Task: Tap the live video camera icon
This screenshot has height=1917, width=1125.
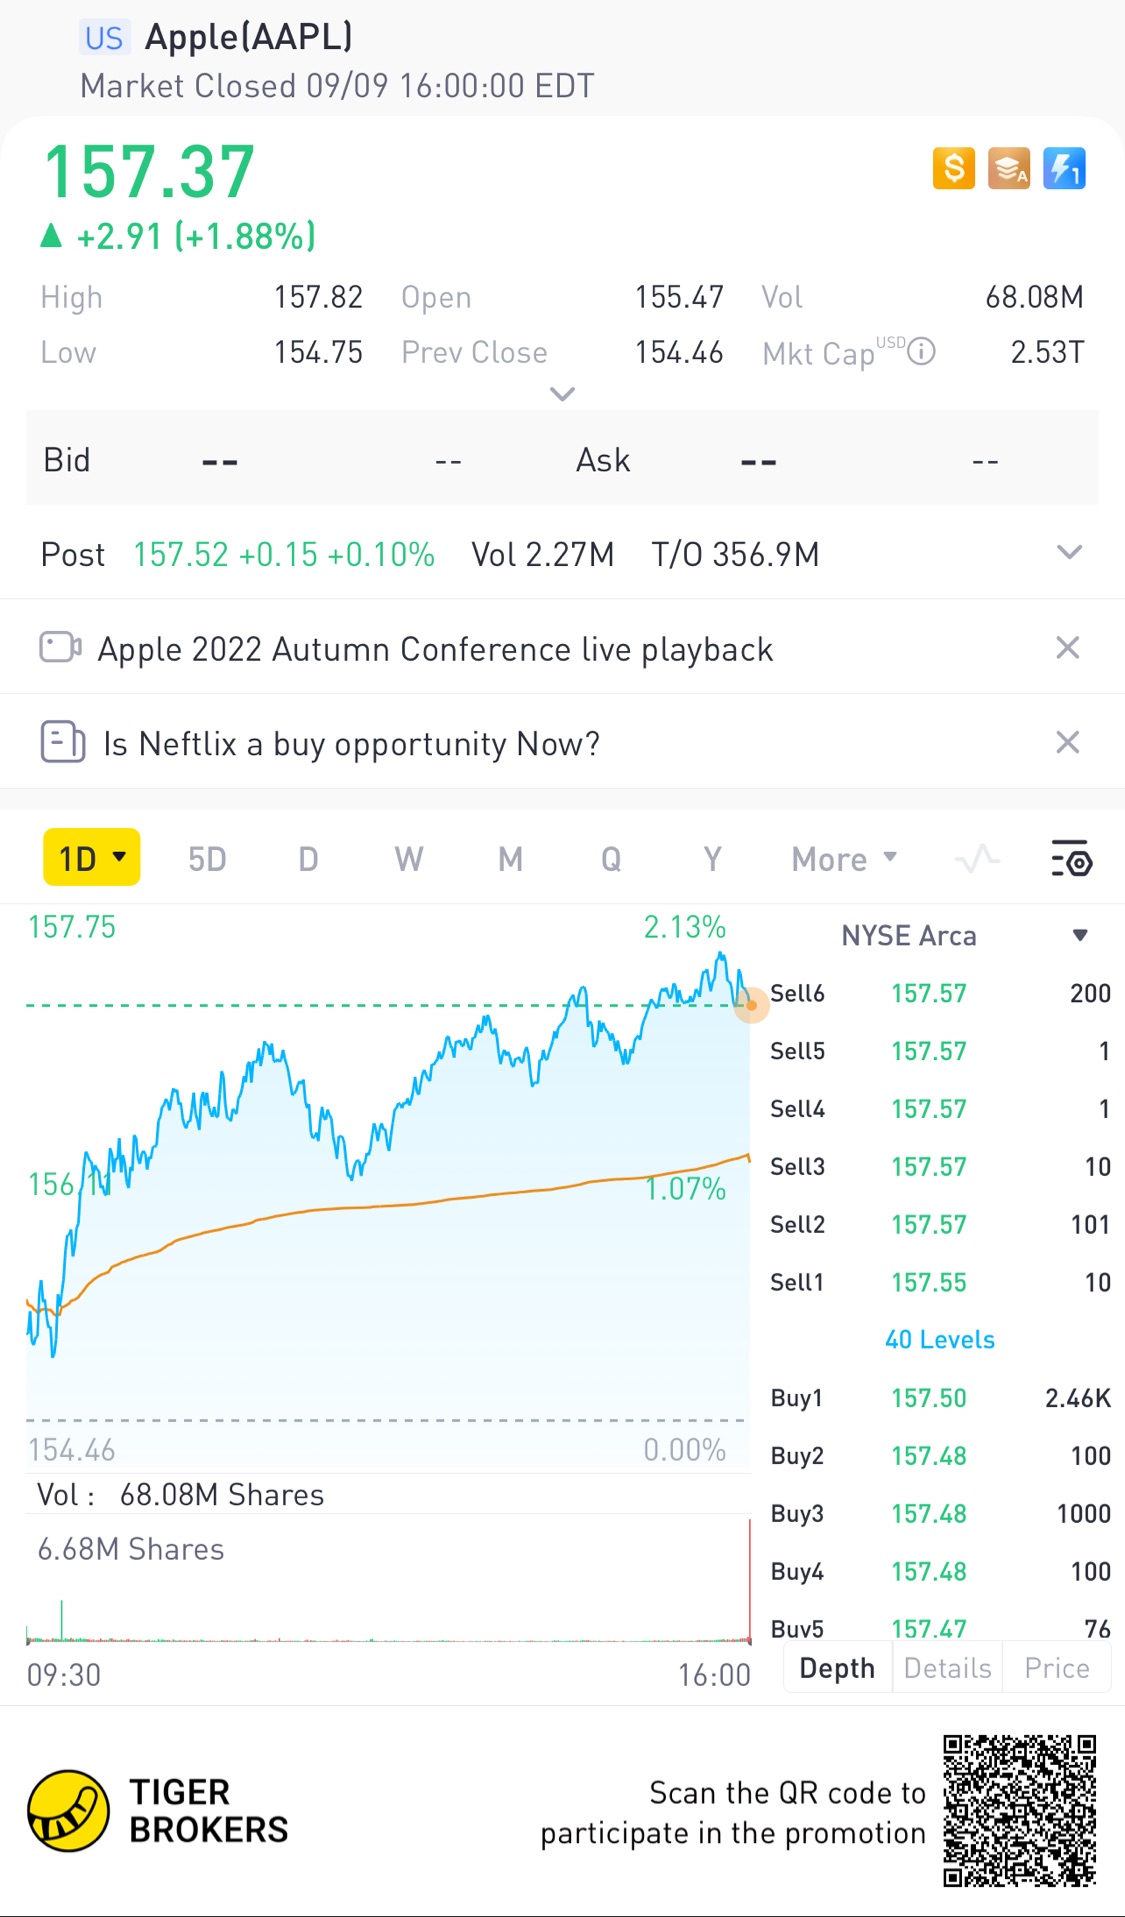Action: click(60, 647)
